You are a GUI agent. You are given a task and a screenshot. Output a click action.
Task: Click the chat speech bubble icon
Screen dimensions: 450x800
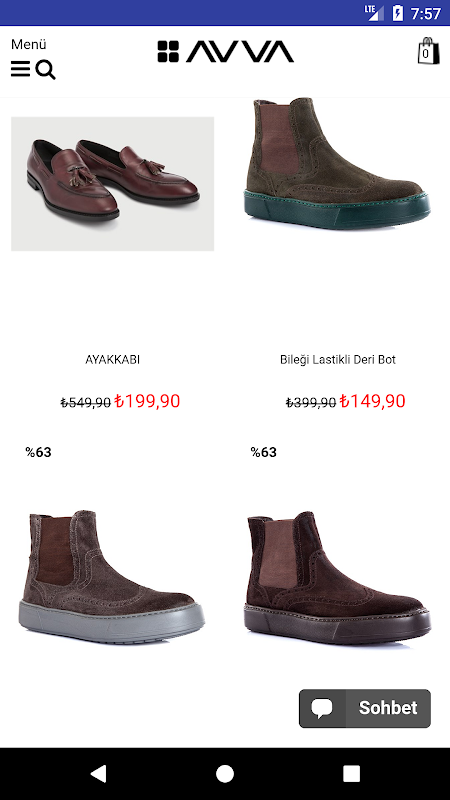point(322,708)
